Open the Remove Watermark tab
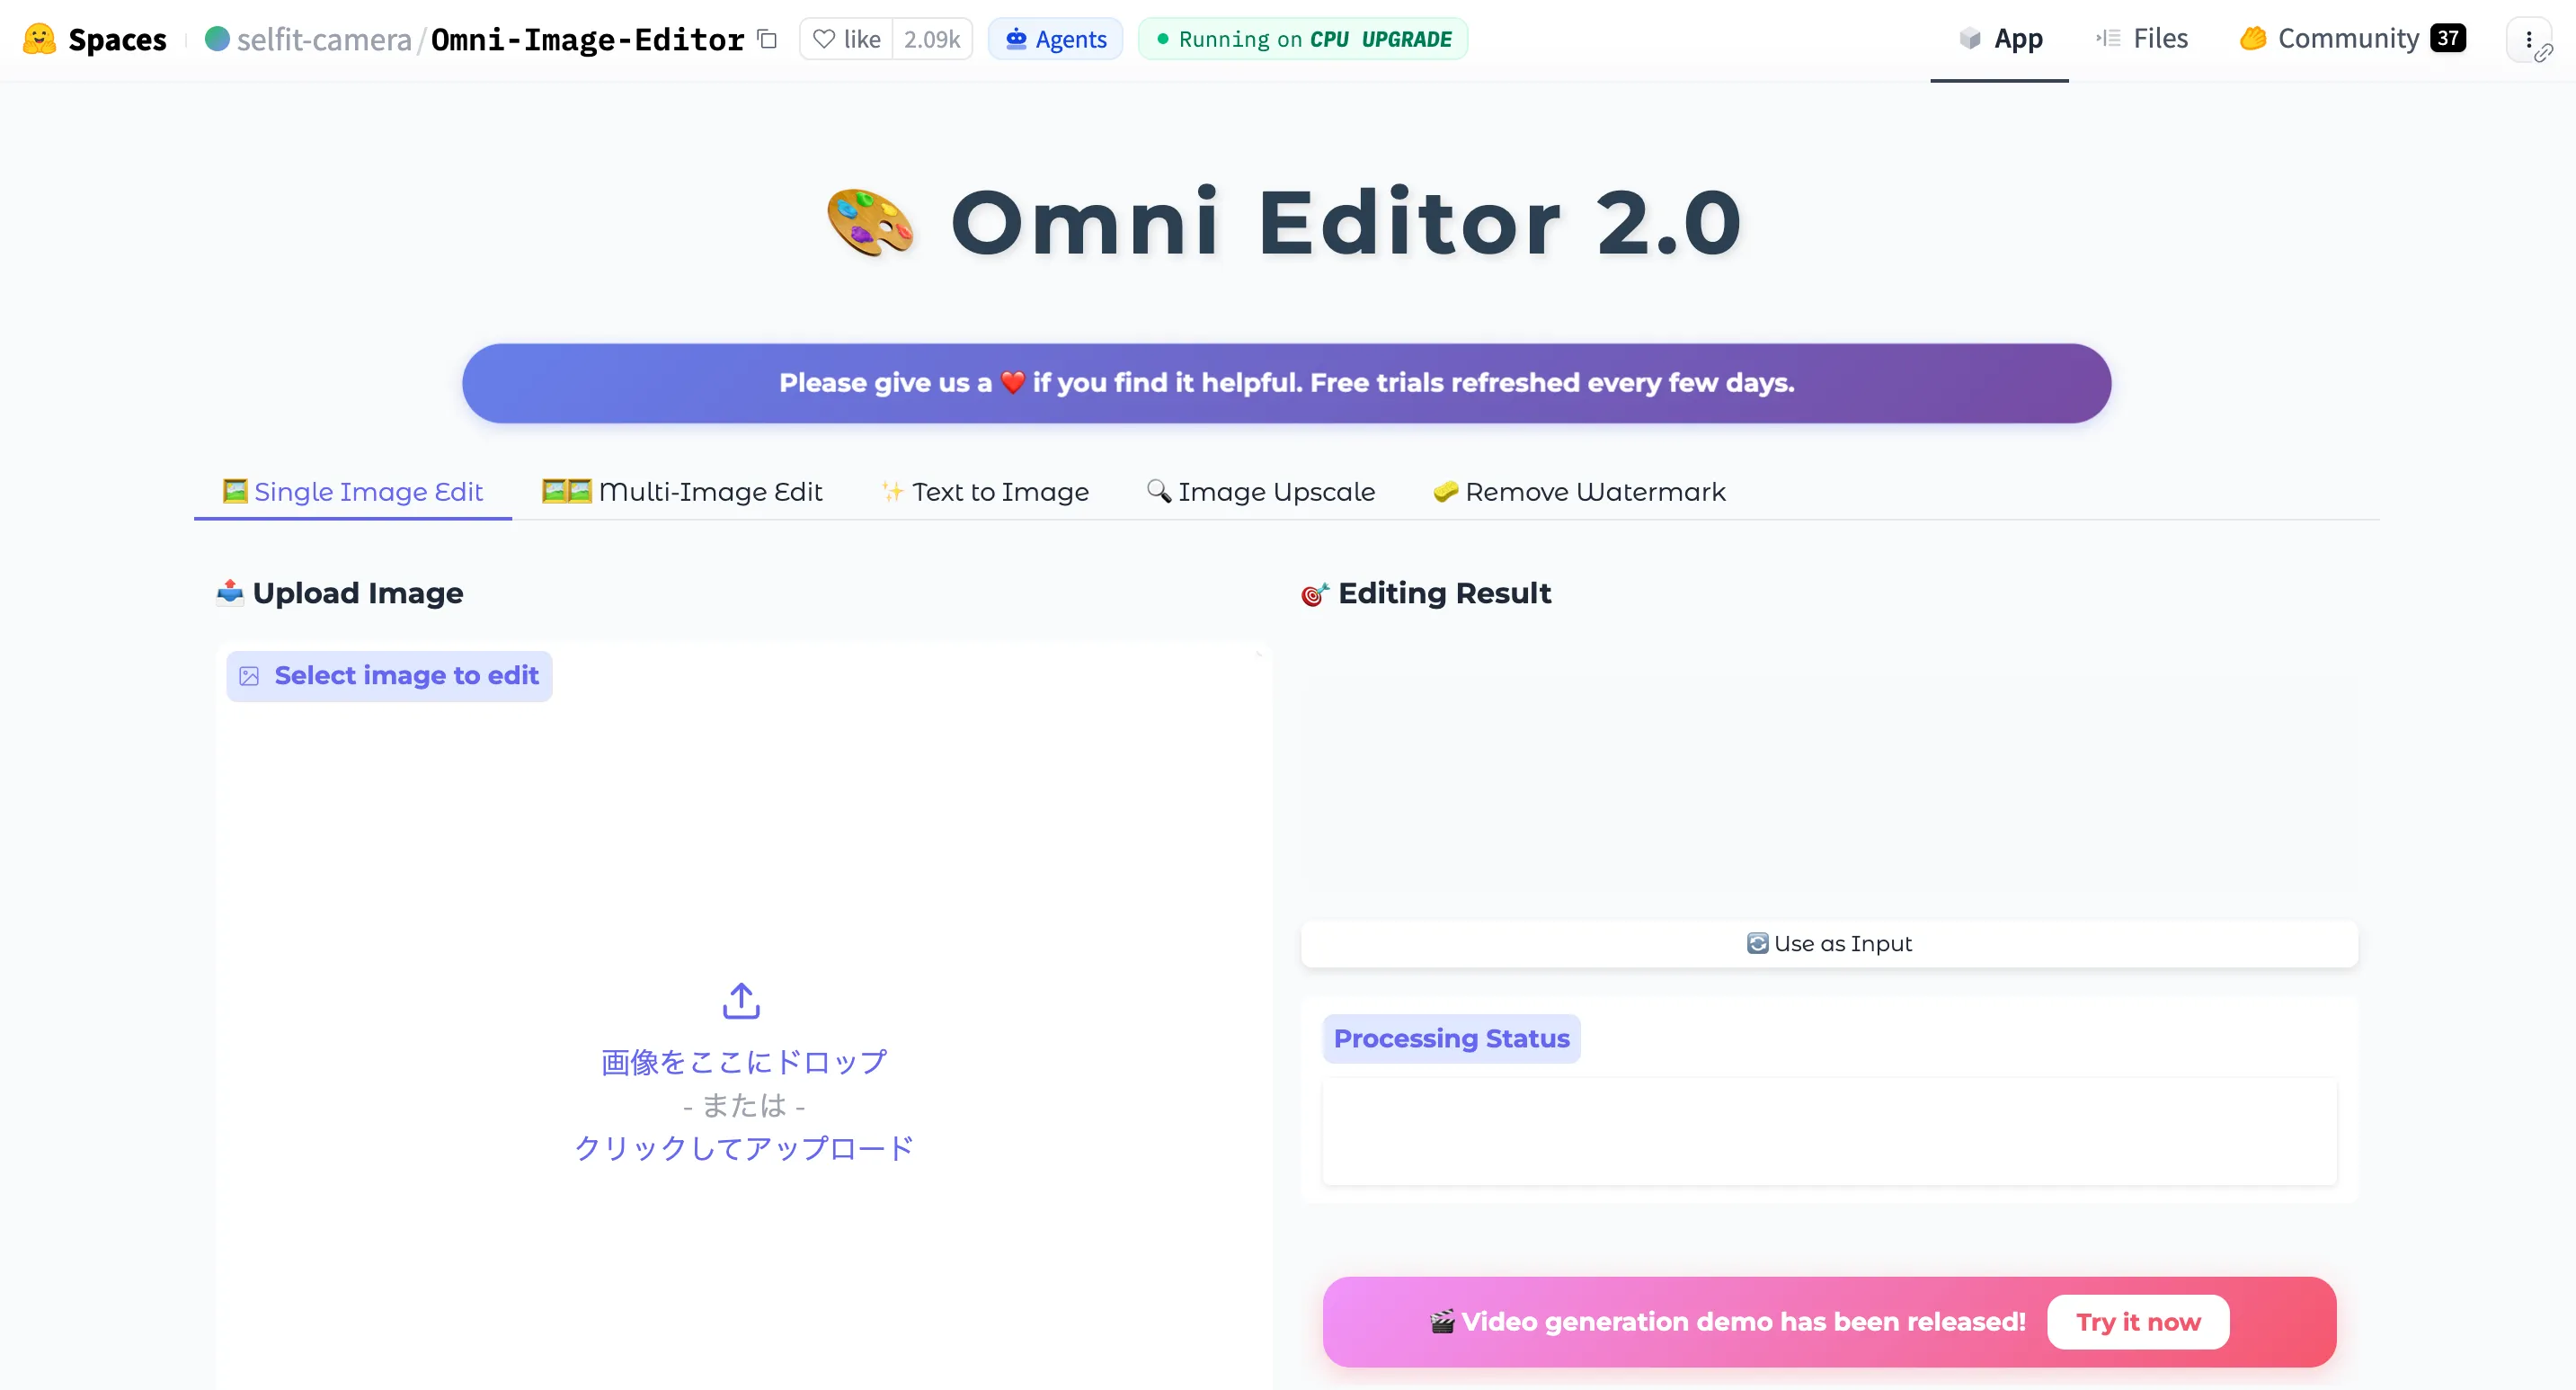This screenshot has height=1390, width=2576. click(1579, 492)
